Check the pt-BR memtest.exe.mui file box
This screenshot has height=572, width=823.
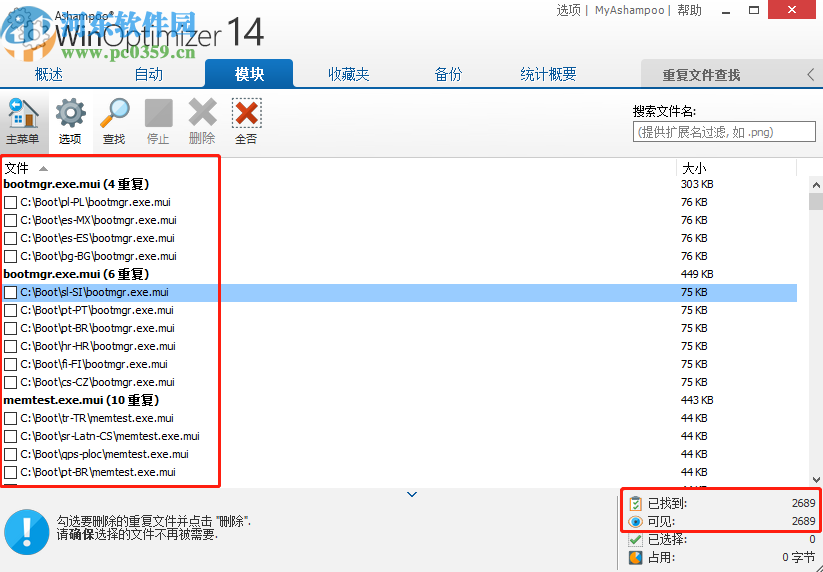click(10, 473)
